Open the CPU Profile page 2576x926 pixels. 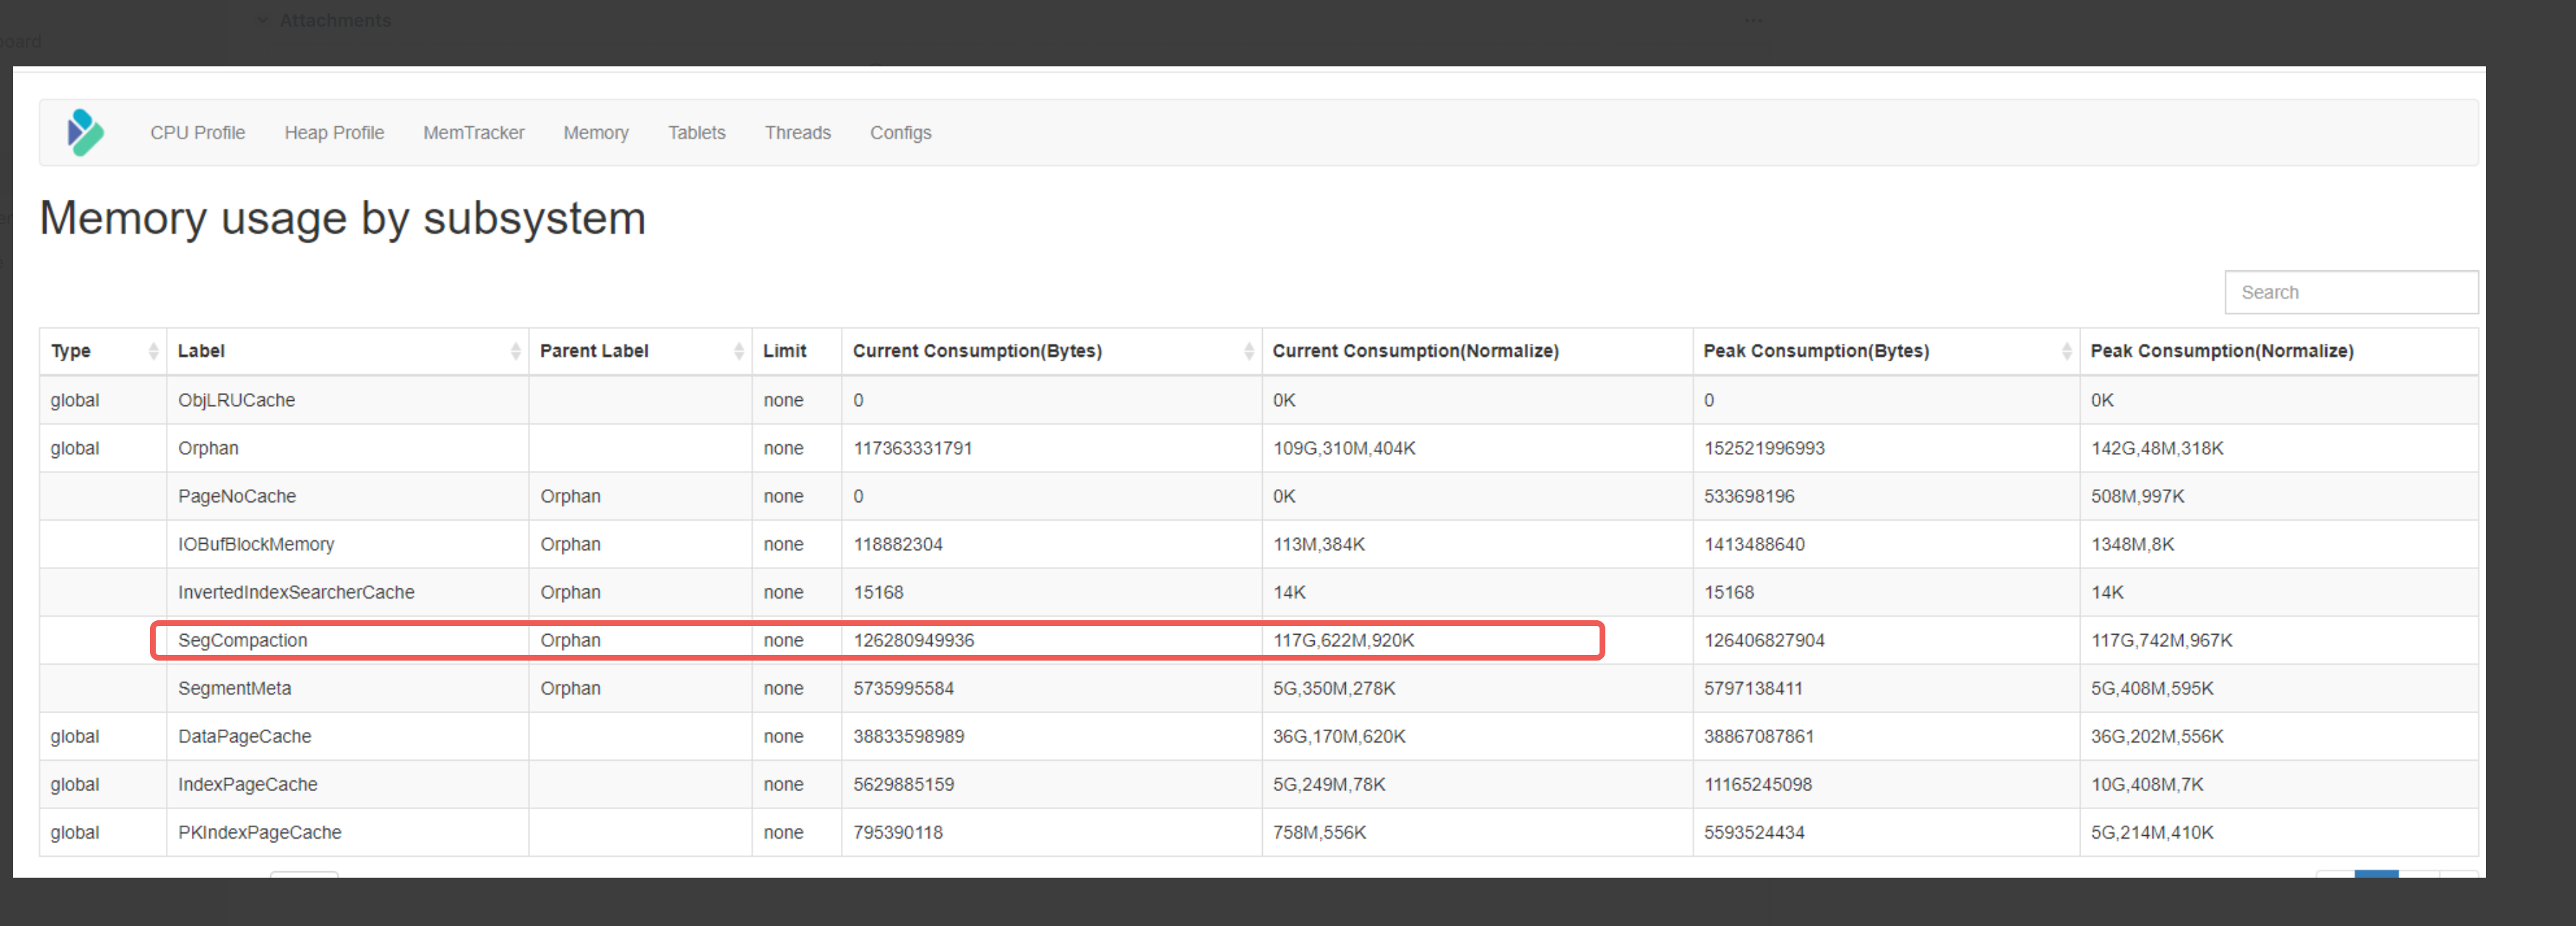coord(197,133)
